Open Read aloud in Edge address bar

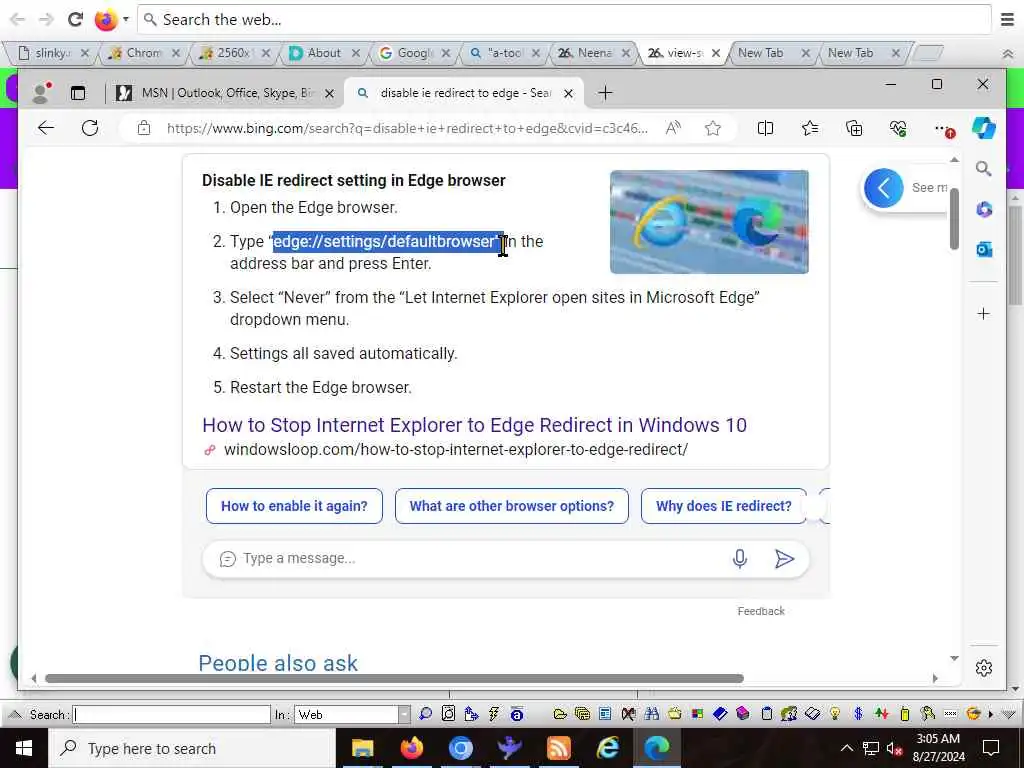point(673,128)
